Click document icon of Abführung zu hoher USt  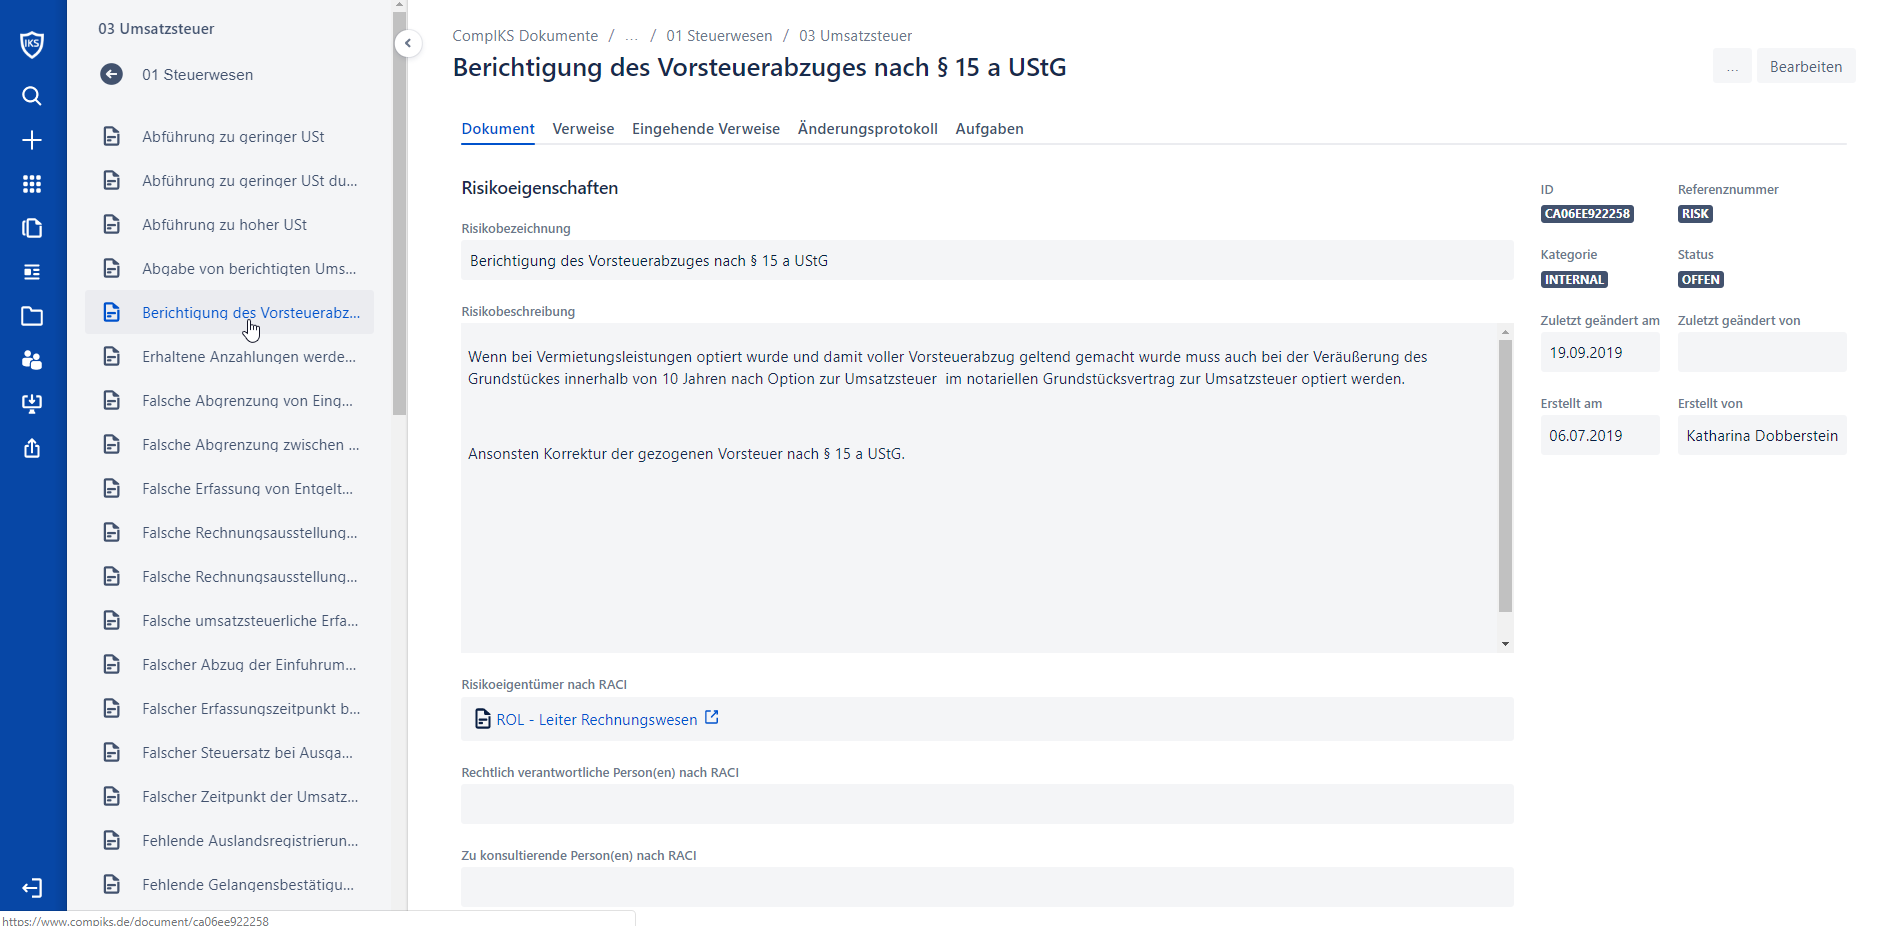[x=112, y=224]
